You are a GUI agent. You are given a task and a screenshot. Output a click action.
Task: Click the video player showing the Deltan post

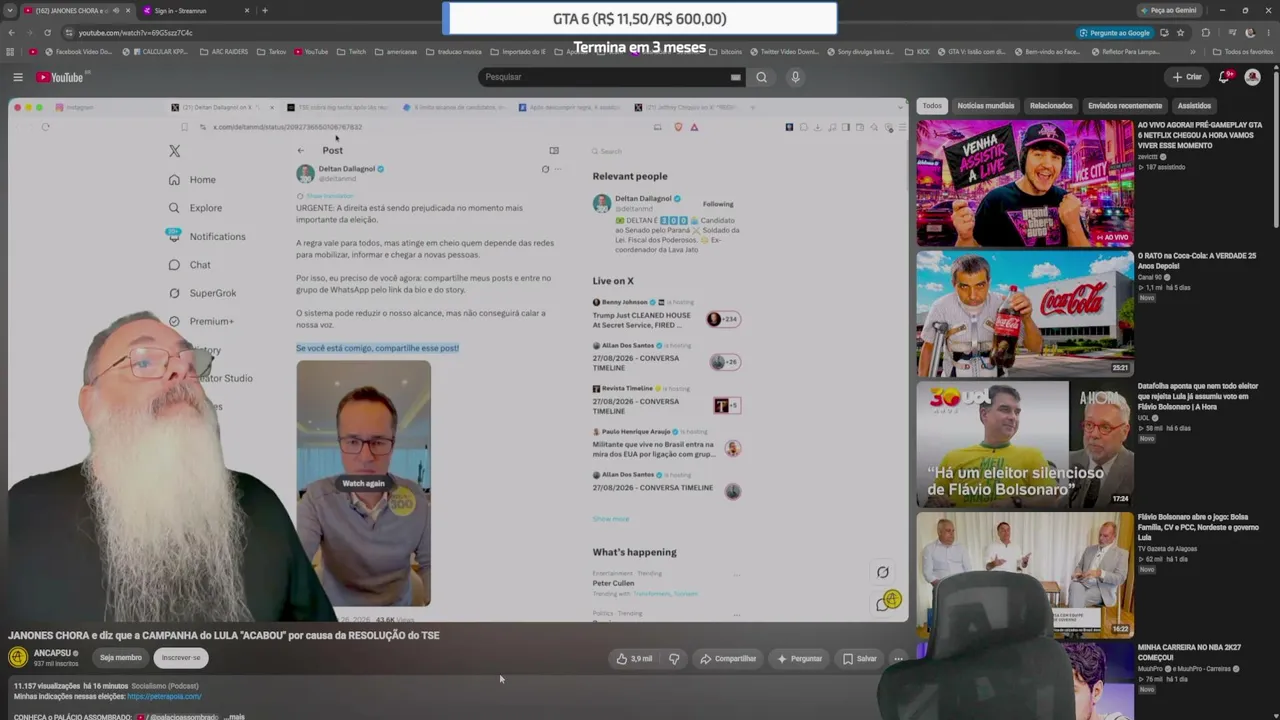[458, 360]
